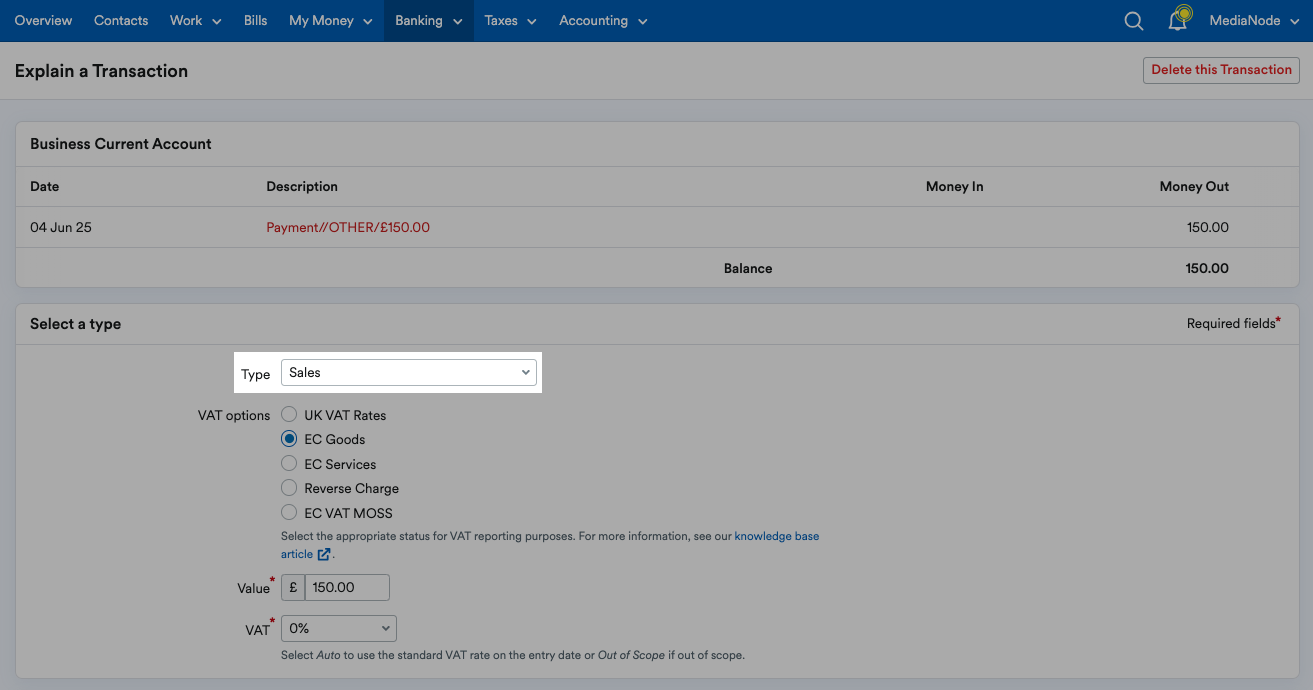Click the Money In column header
Viewport: 1313px width, 690px height.
pyautogui.click(x=954, y=187)
